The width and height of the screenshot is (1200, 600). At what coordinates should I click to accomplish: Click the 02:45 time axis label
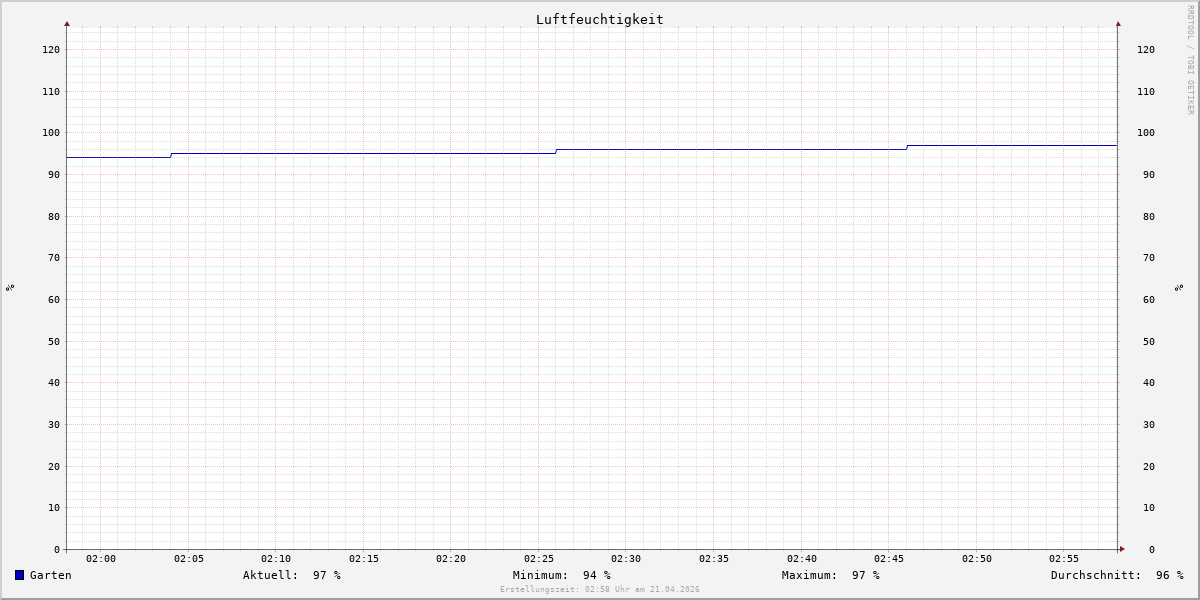pos(889,559)
